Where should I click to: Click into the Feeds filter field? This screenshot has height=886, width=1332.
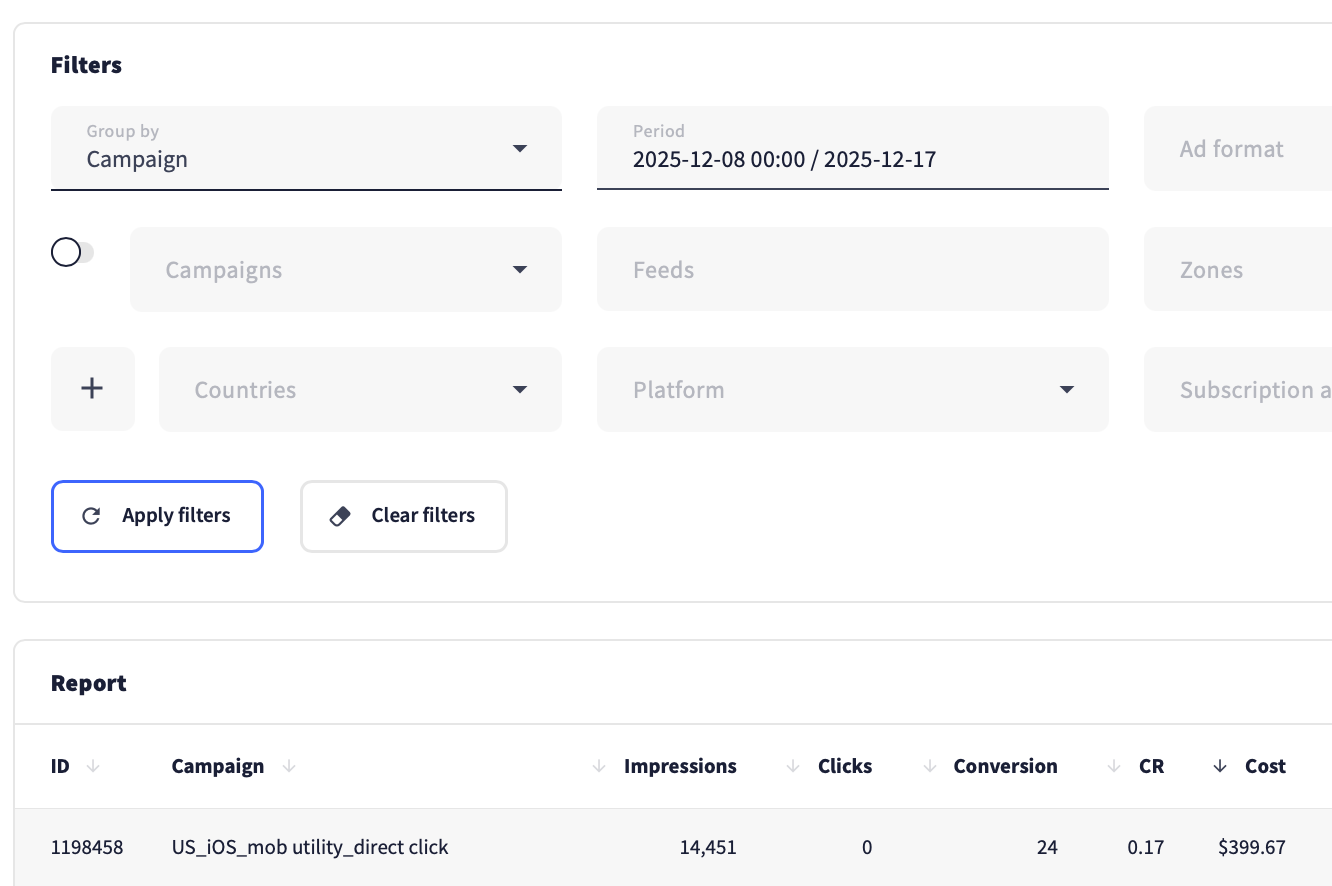point(852,270)
